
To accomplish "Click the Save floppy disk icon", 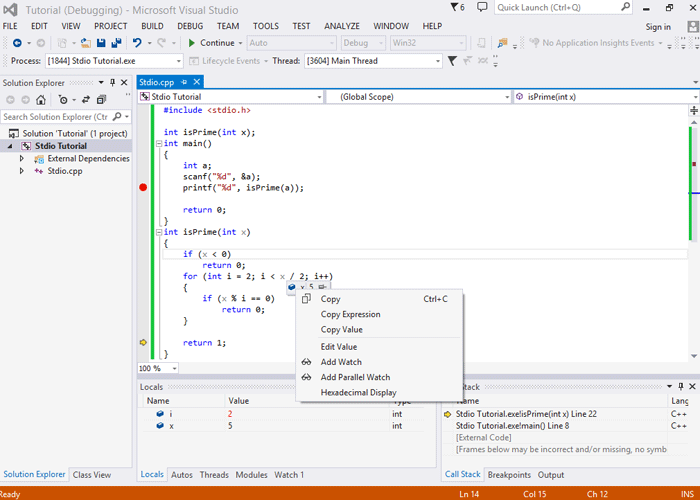I will [101, 43].
